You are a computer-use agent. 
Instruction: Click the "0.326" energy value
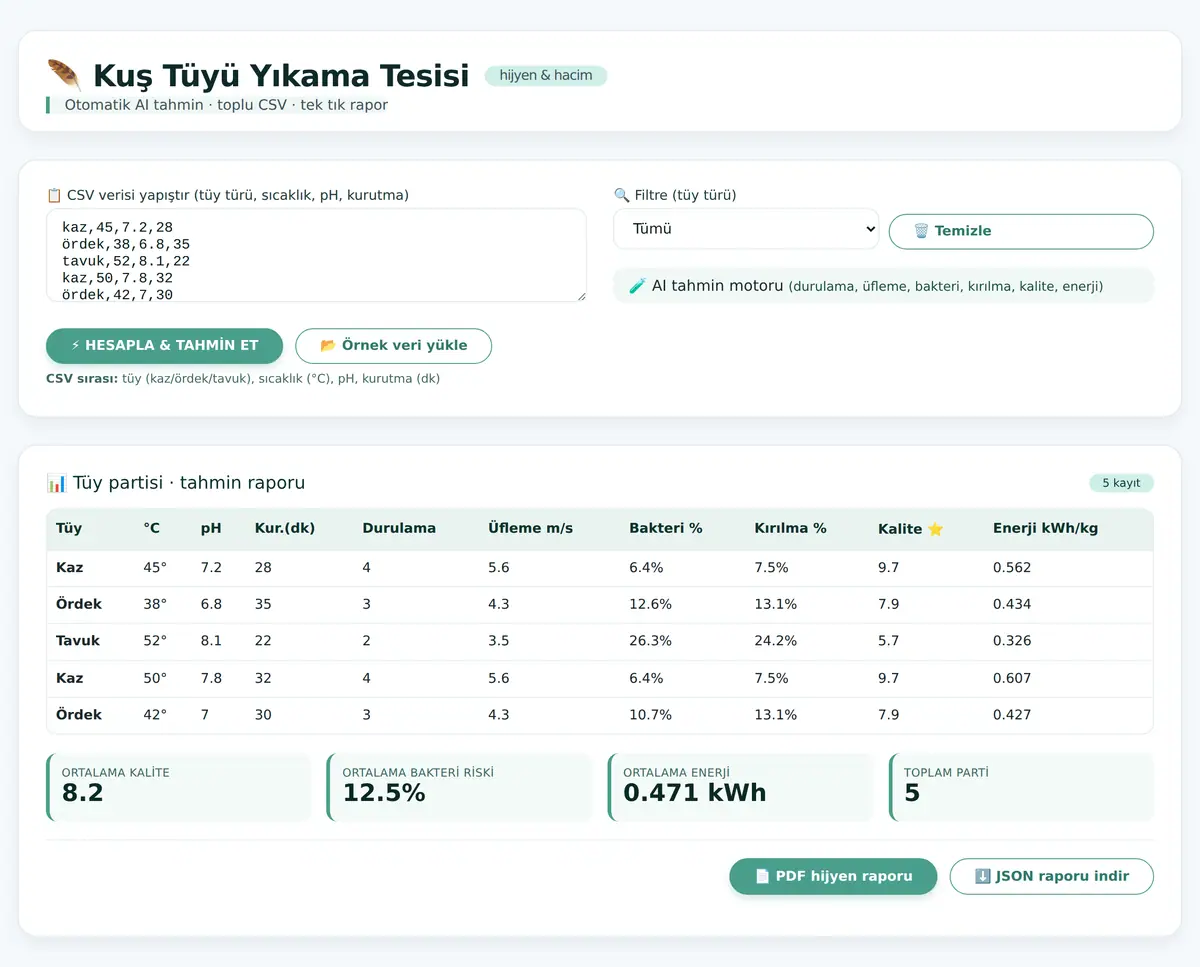[1012, 641]
